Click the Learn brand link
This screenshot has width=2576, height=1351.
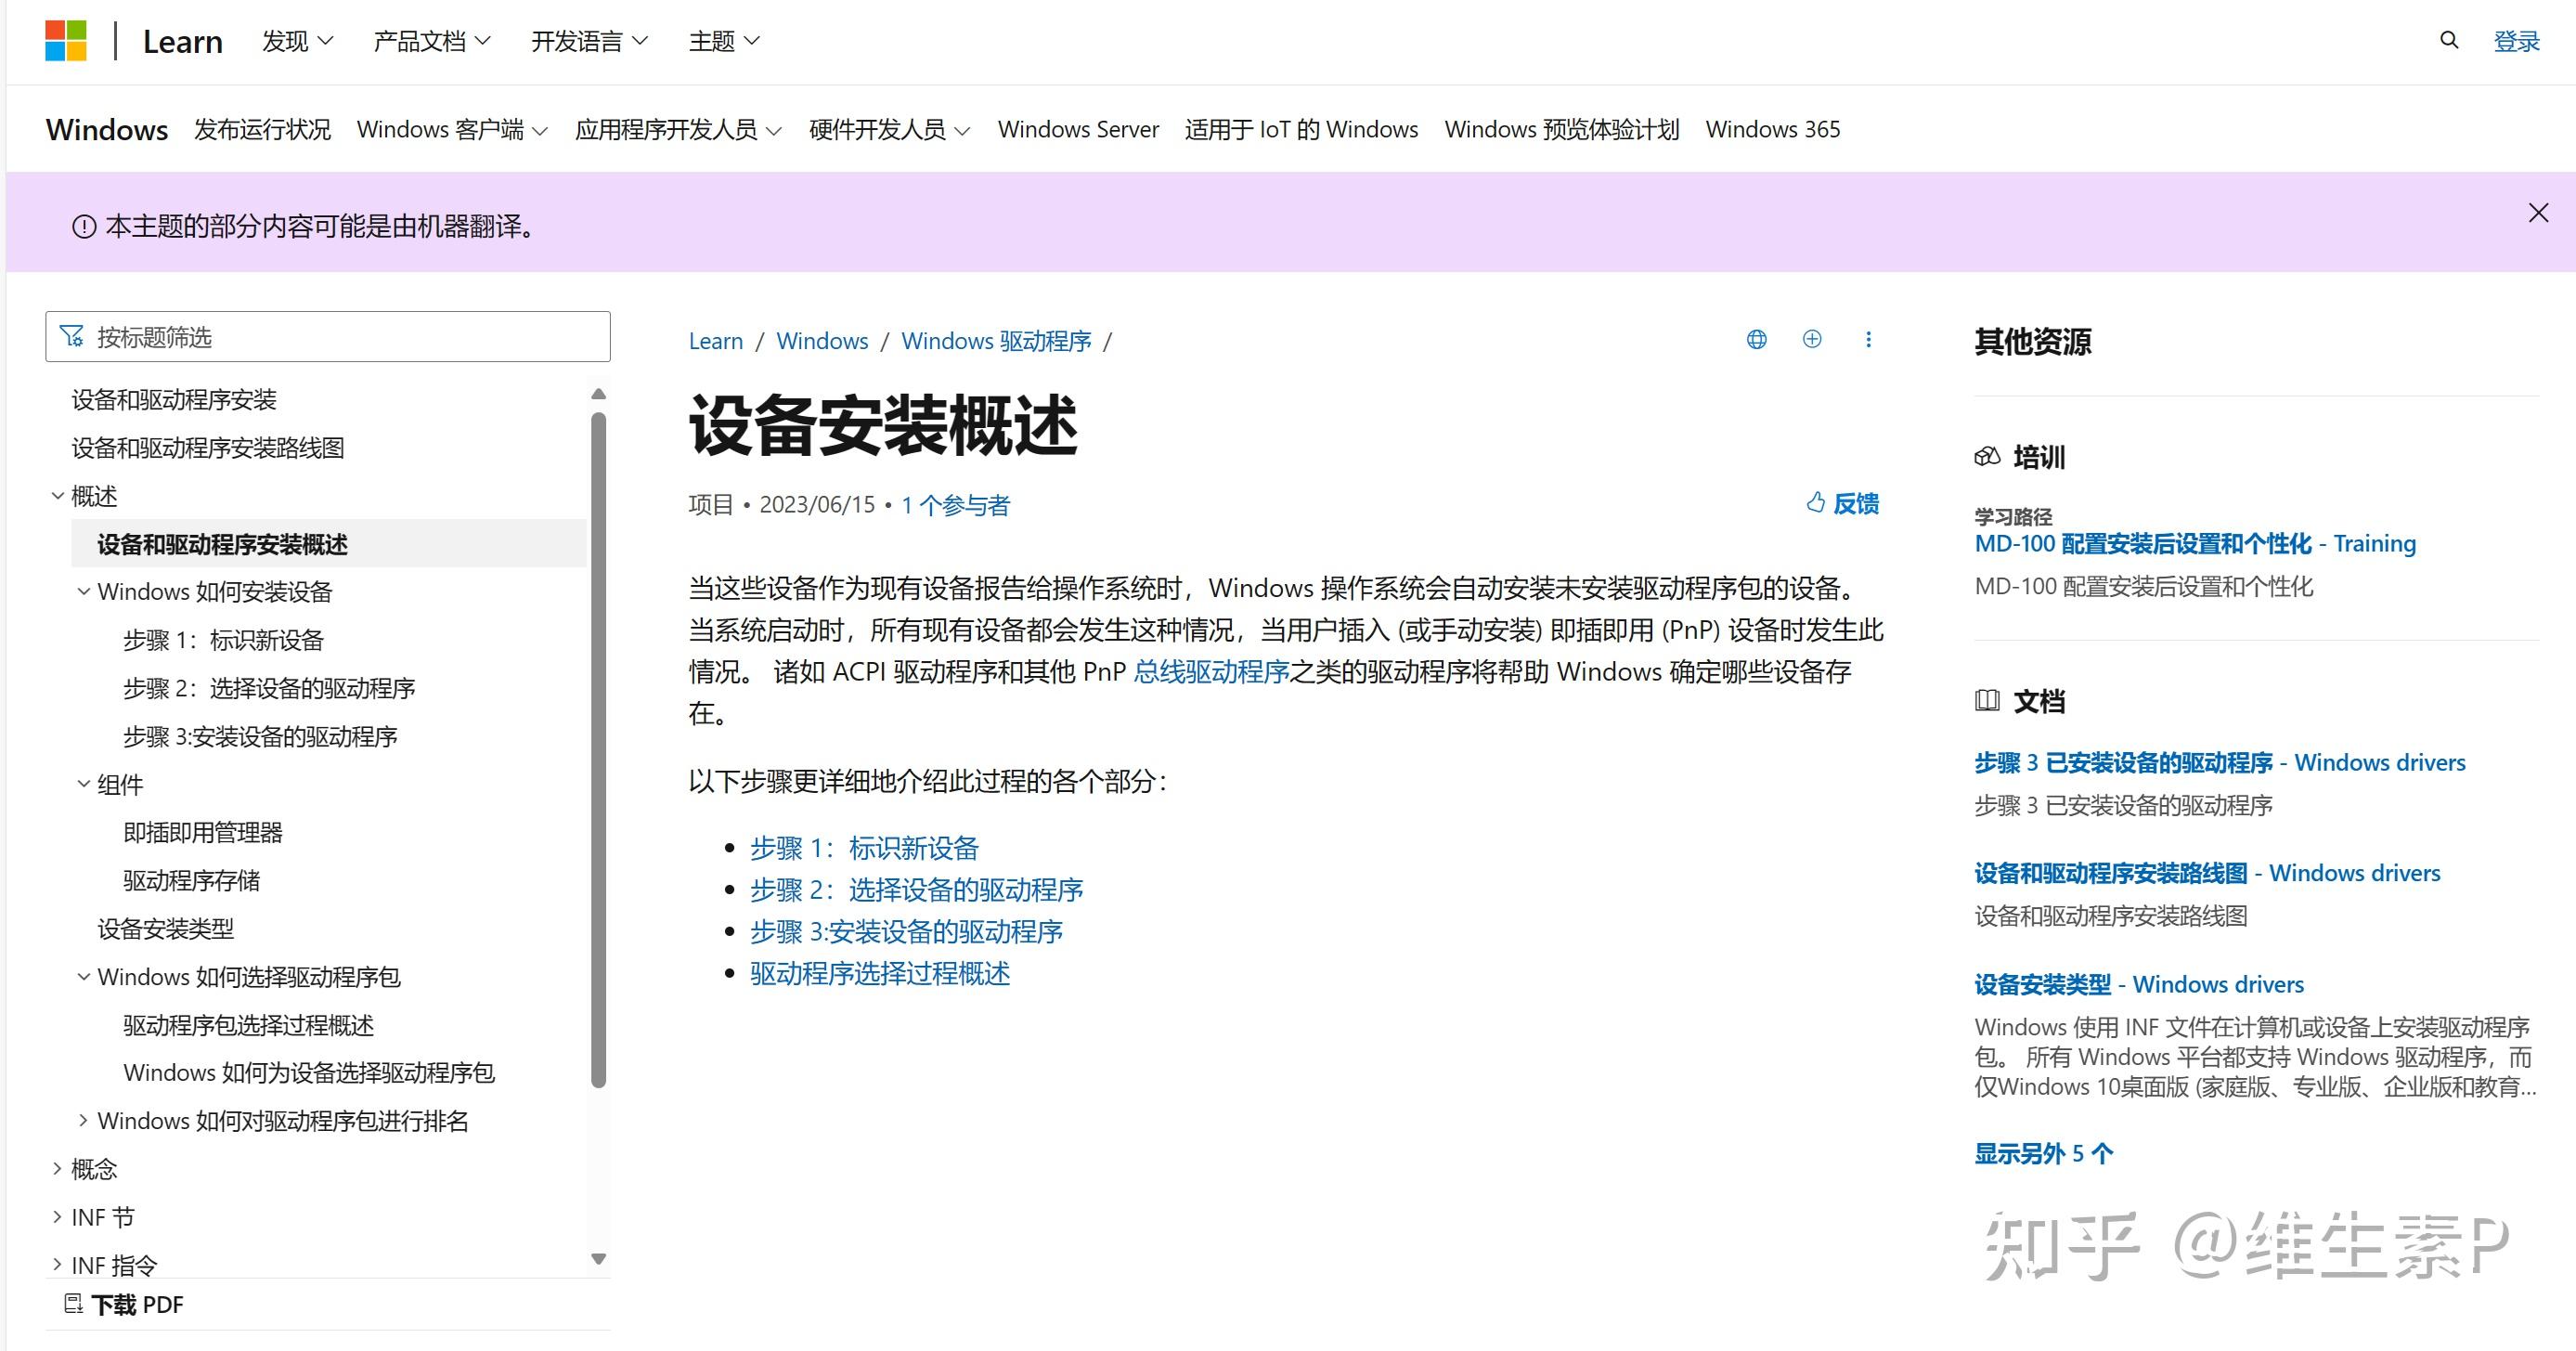click(183, 41)
